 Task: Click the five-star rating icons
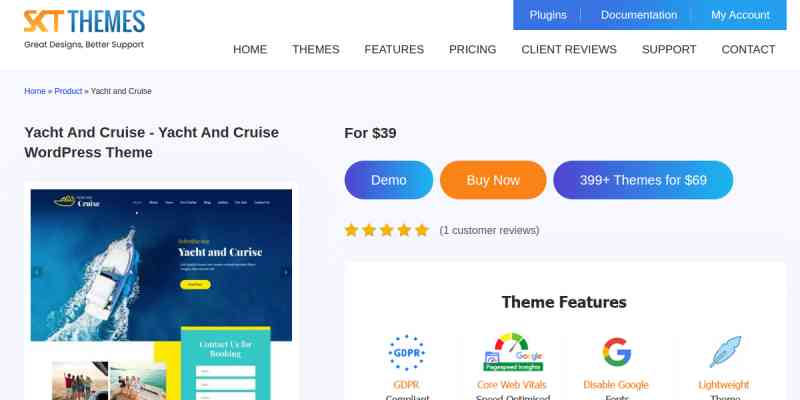[x=386, y=230]
